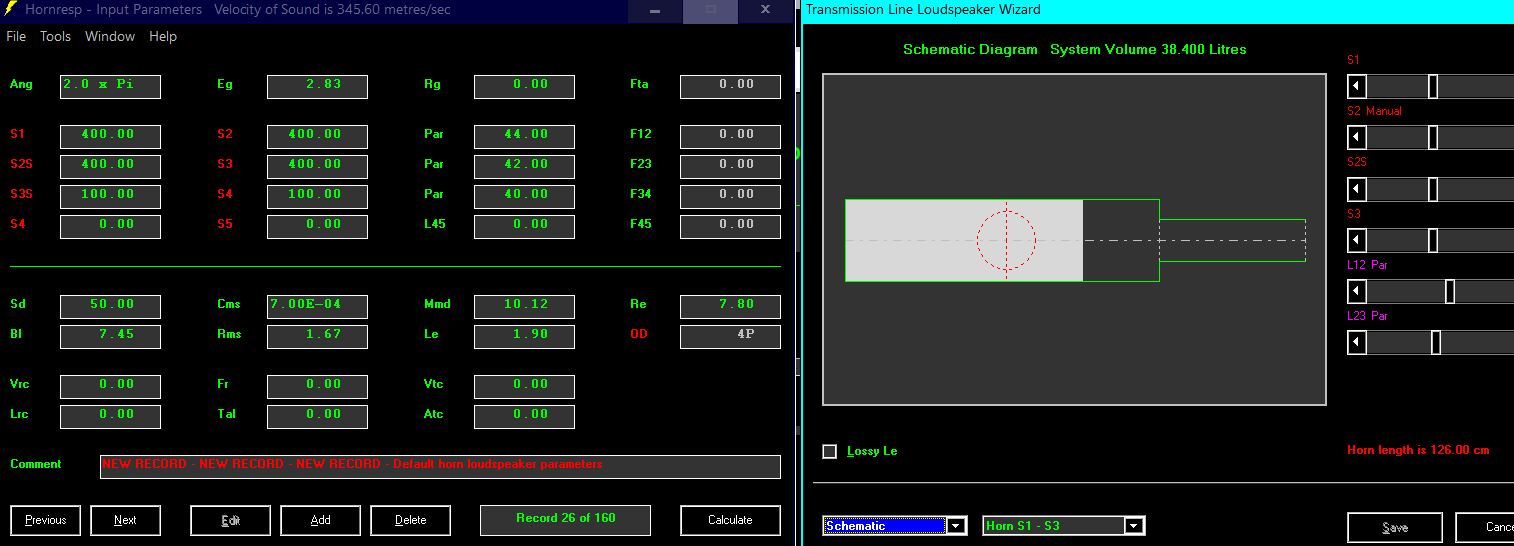Click the Vtc value field
The width and height of the screenshot is (1514, 546).
point(524,386)
